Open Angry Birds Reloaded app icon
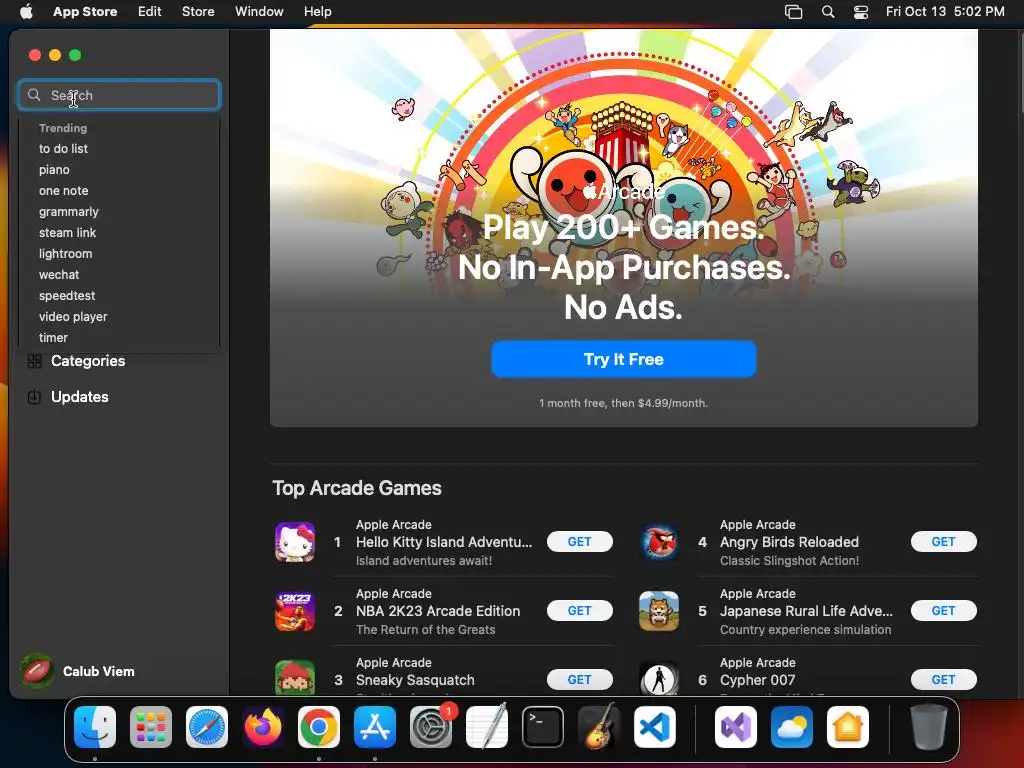This screenshot has height=768, width=1024. (x=659, y=542)
